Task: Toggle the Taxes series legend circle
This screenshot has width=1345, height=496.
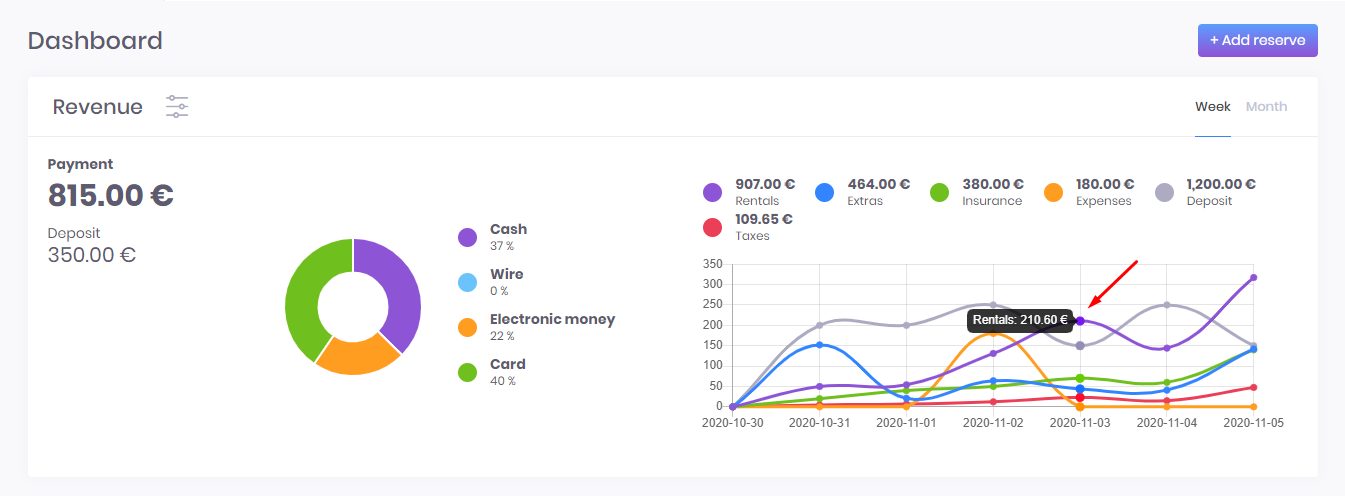Action: point(713,227)
